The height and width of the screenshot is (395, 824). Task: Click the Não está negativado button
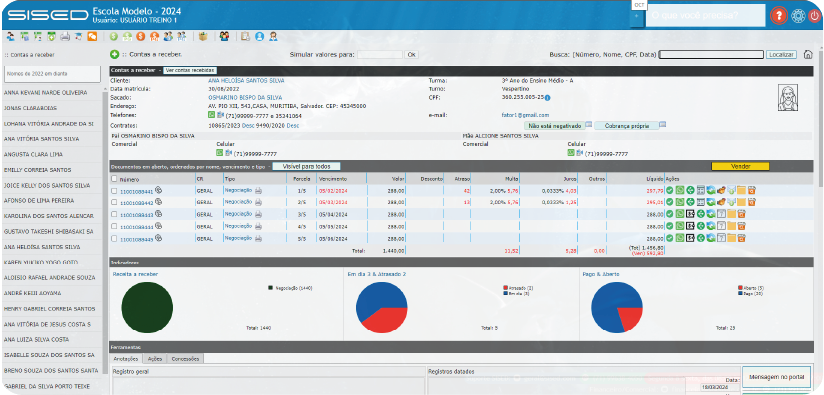(554, 126)
